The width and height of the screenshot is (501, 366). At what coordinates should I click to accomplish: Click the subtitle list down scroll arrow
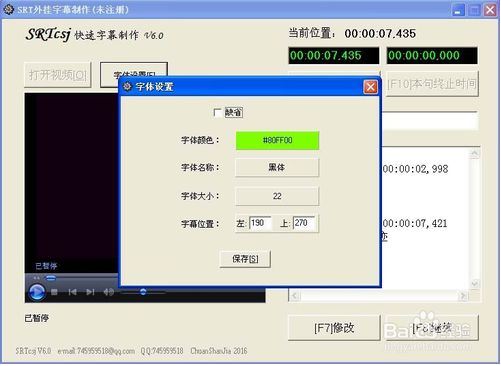click(x=474, y=284)
